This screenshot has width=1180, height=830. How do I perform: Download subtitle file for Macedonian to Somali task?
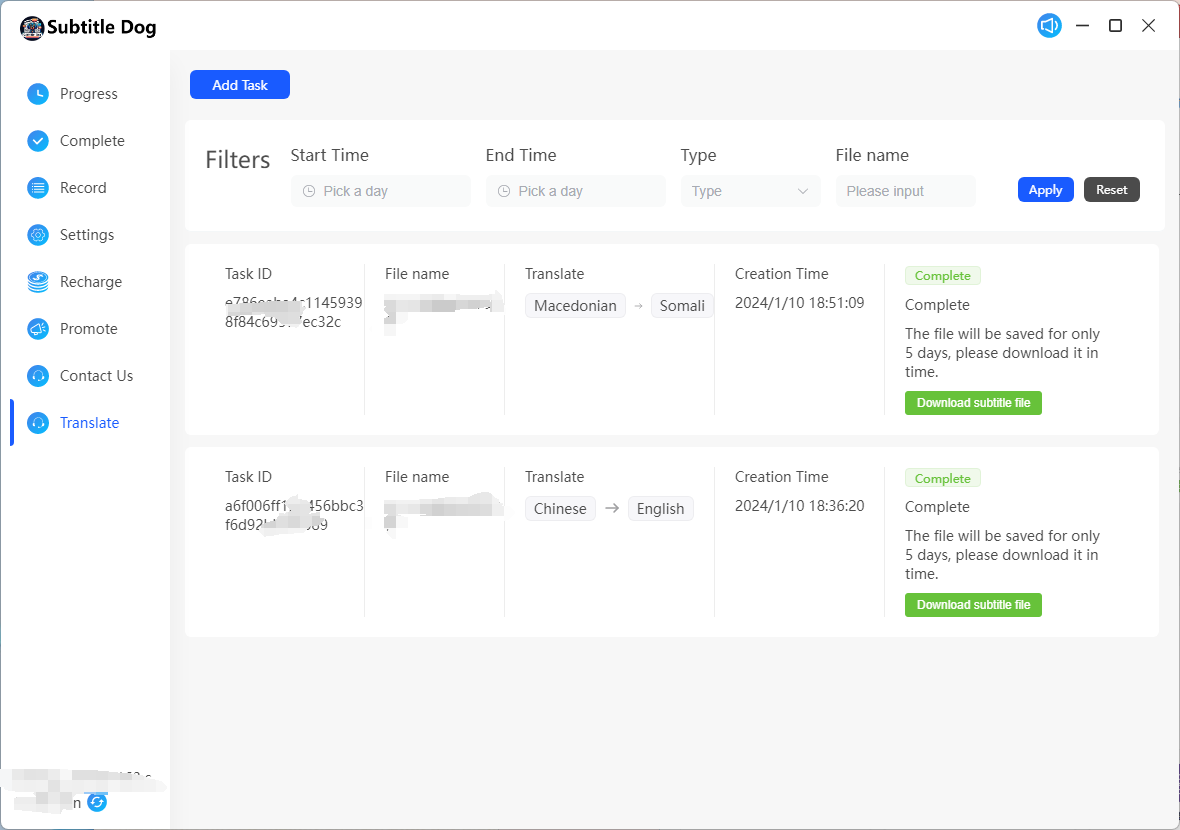tap(973, 403)
